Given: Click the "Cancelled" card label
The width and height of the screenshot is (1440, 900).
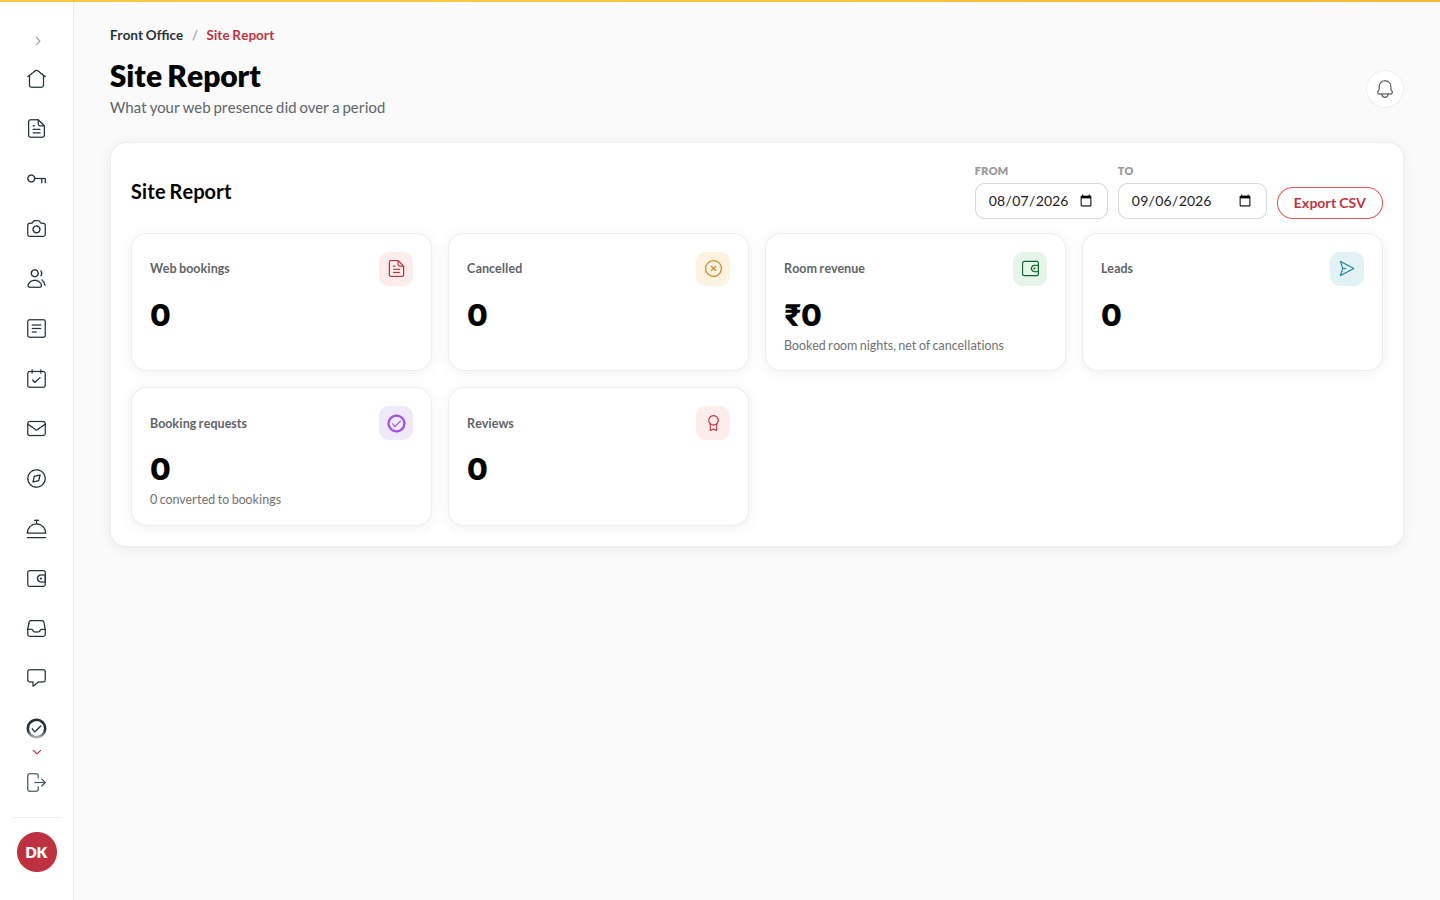Looking at the screenshot, I should click(494, 268).
